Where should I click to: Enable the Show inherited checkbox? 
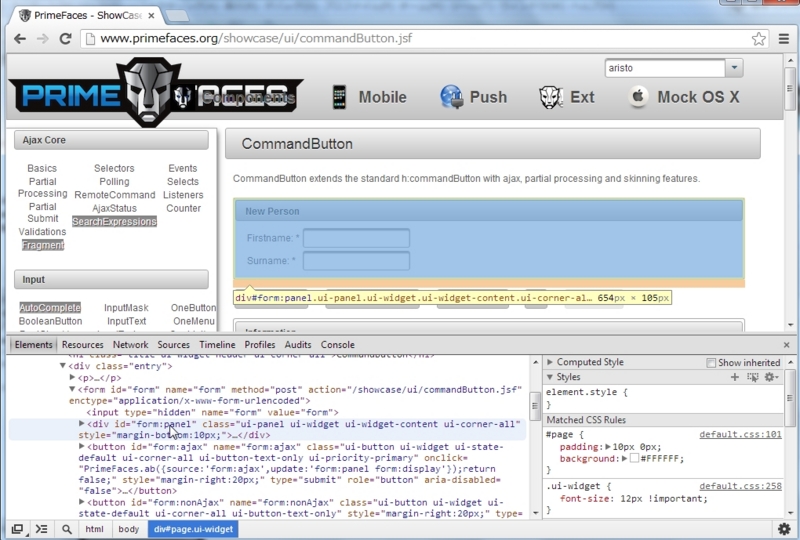pyautogui.click(x=711, y=363)
